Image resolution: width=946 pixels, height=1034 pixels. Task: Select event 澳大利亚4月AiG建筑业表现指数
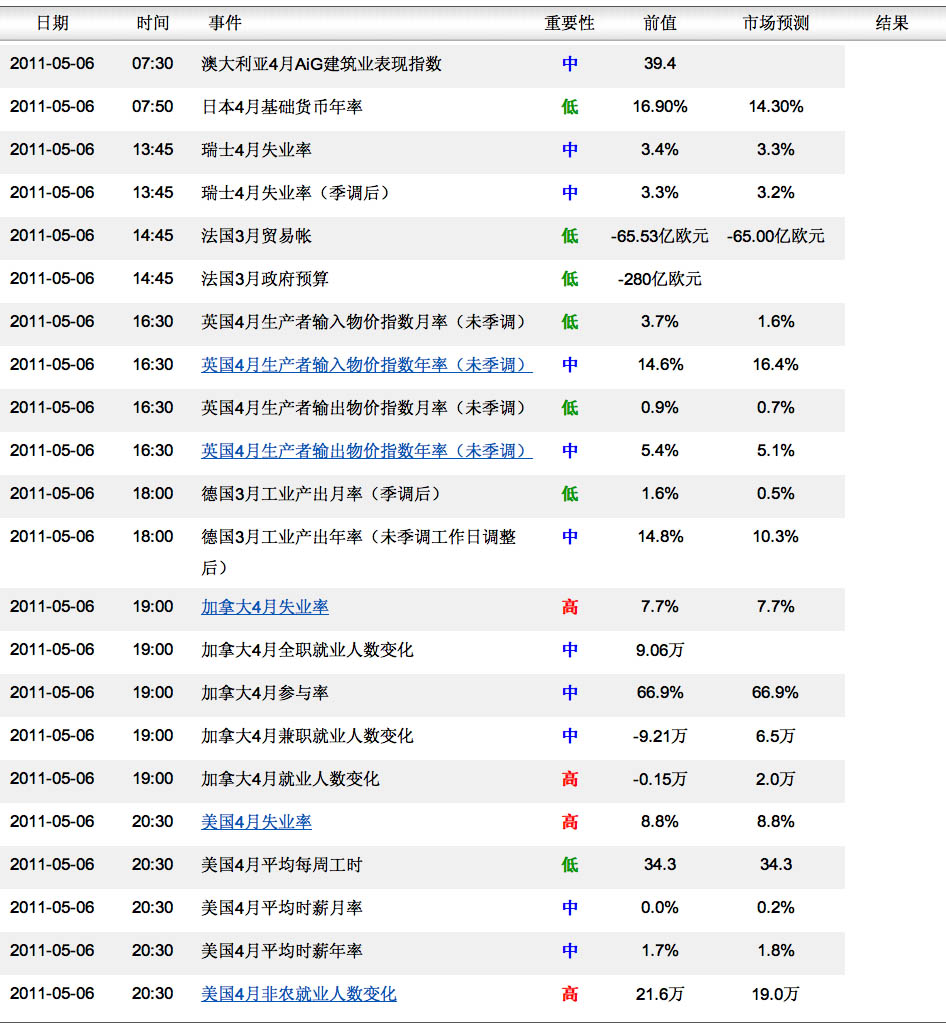(x=321, y=64)
